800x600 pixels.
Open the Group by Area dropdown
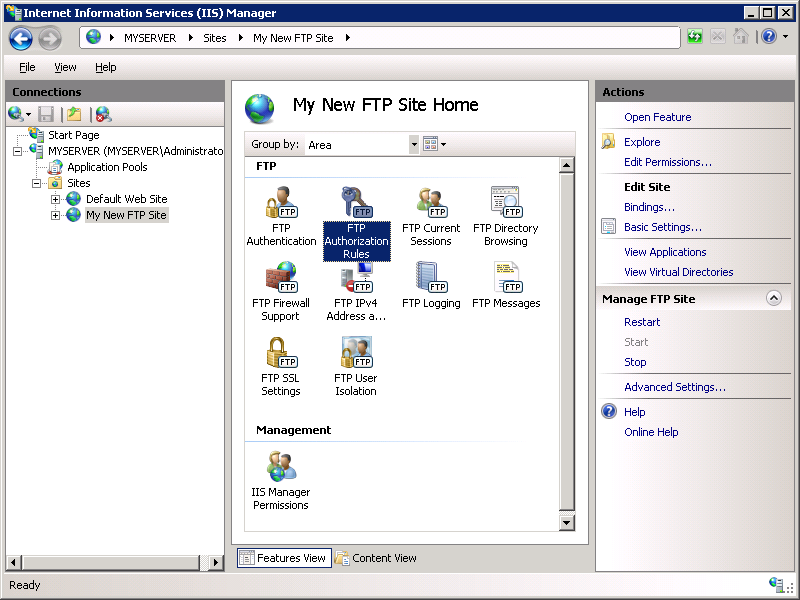click(414, 144)
